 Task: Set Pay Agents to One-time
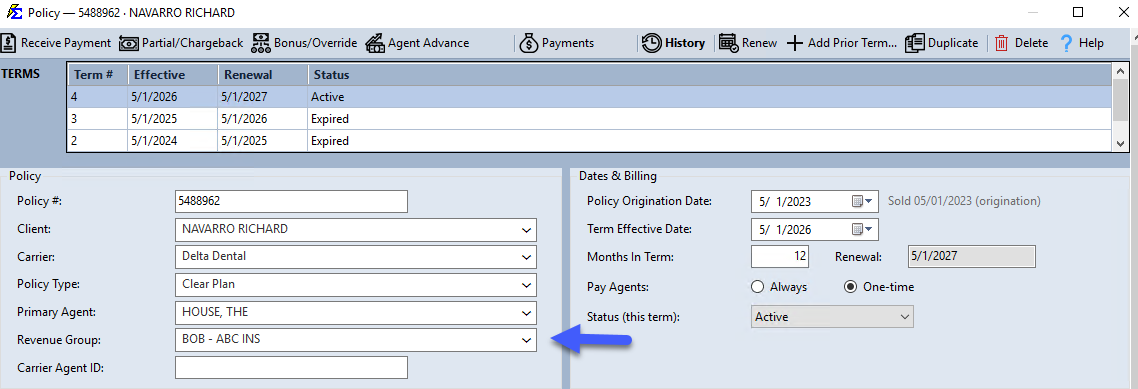851,287
